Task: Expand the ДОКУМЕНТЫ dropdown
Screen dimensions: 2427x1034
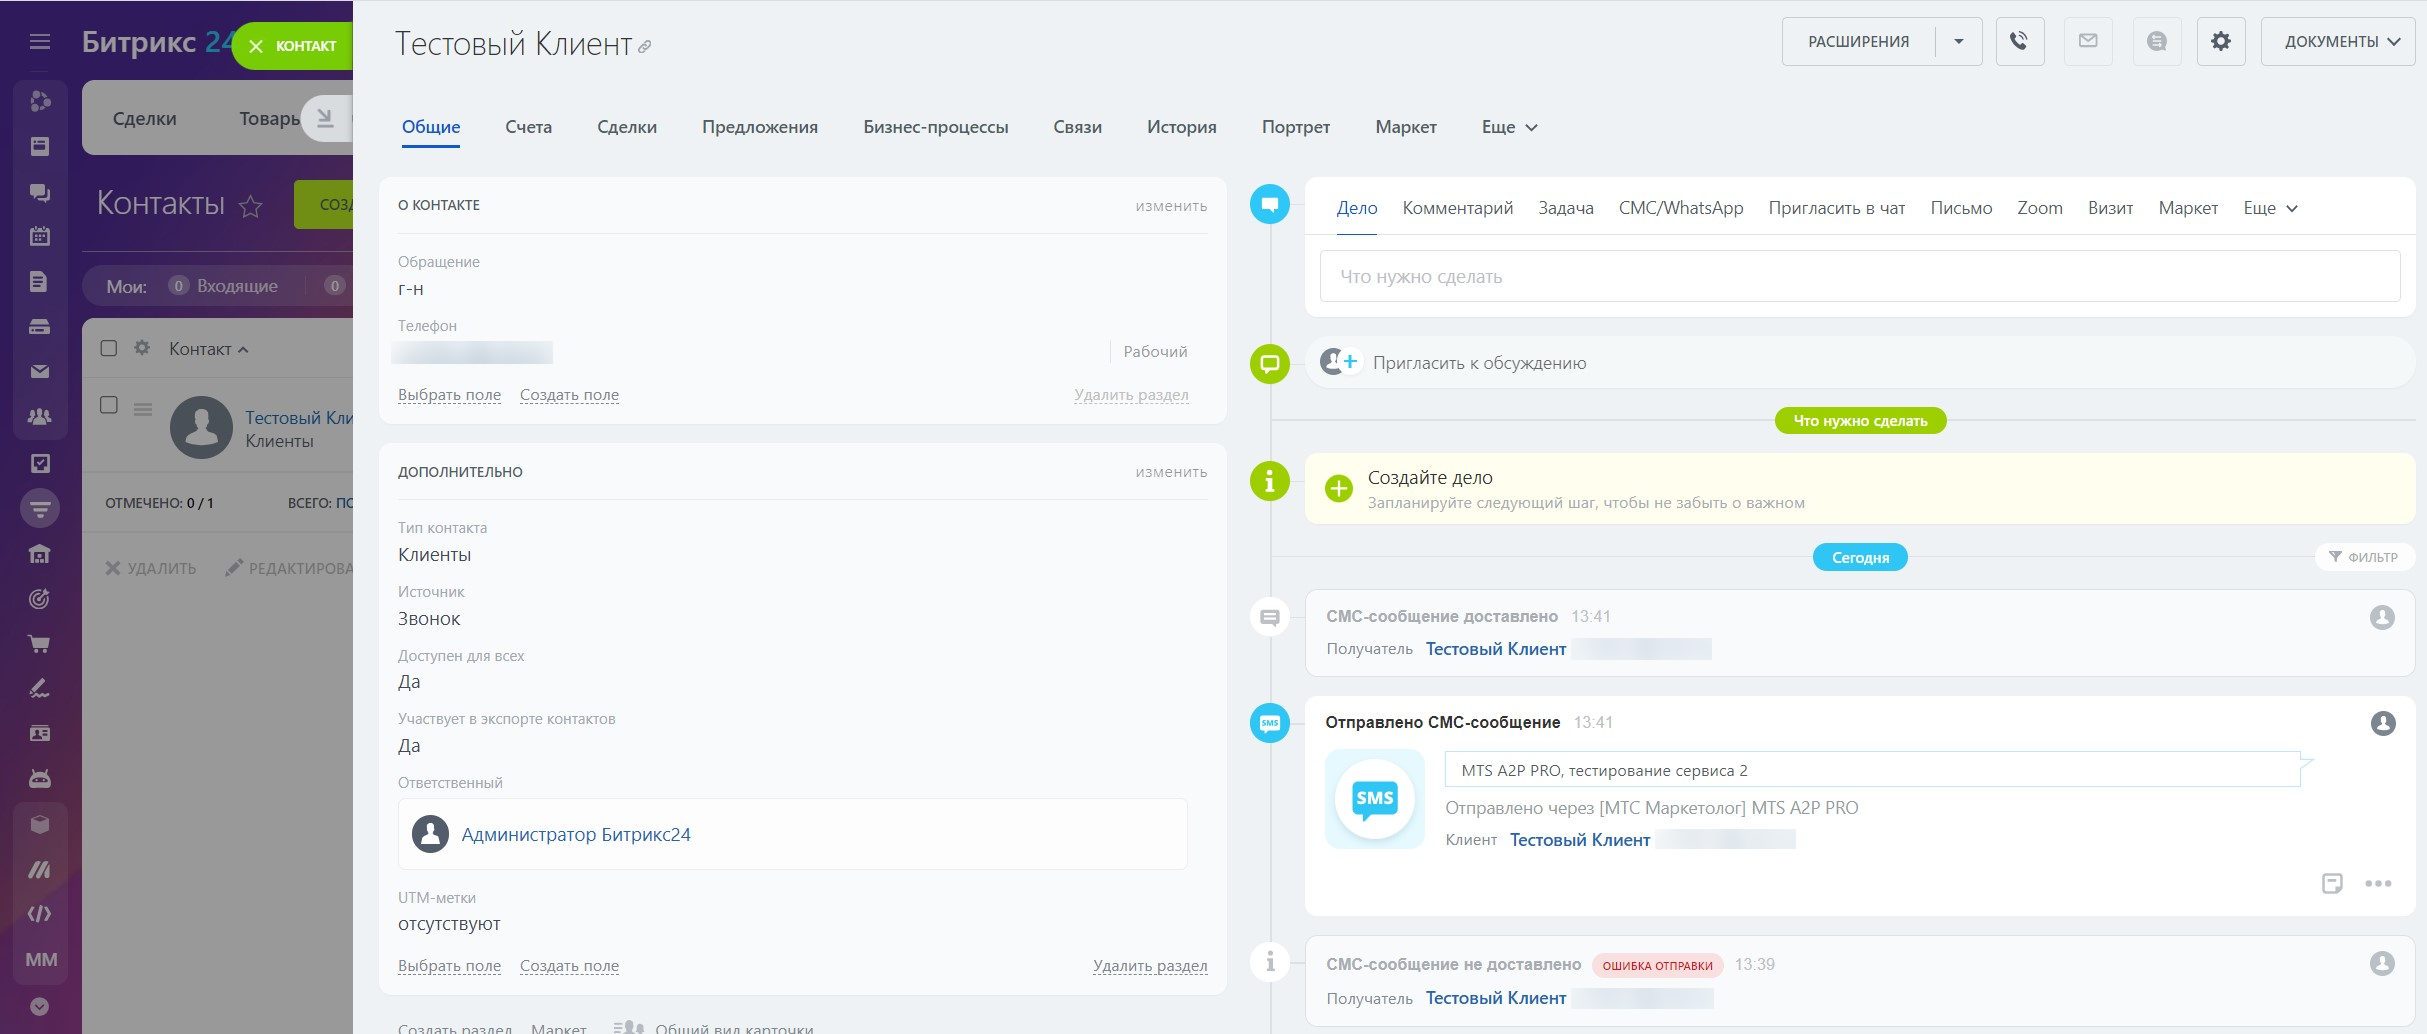Action: [2338, 42]
